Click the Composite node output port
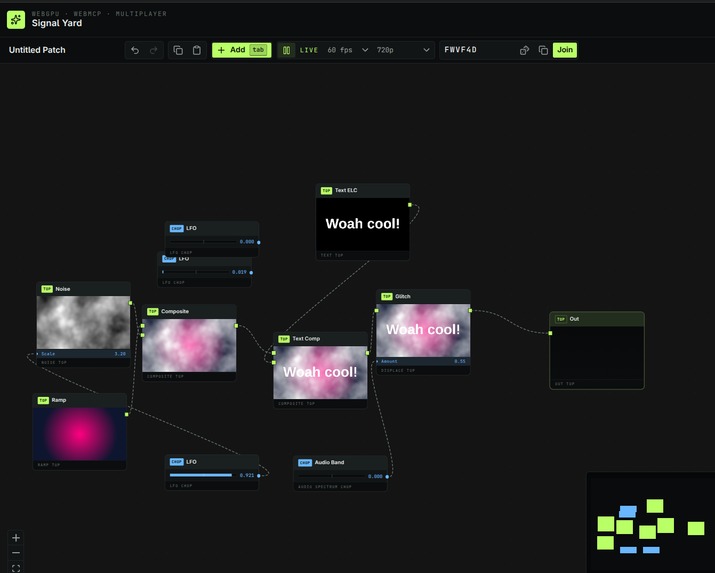 click(236, 325)
